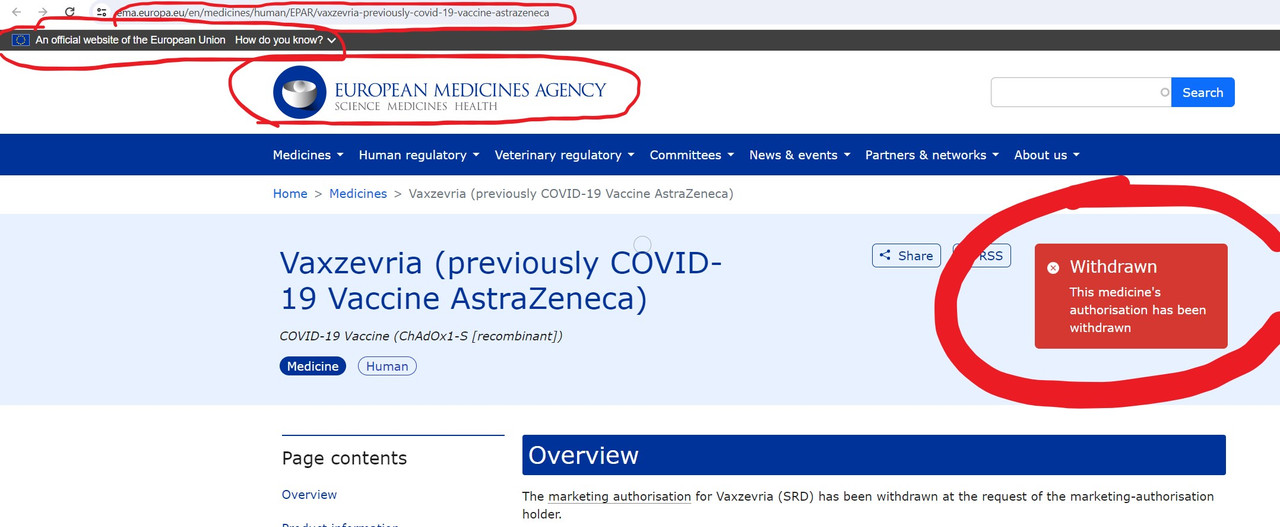The height and width of the screenshot is (527, 1280).
Task: Focus the site search input field
Action: point(1081,92)
